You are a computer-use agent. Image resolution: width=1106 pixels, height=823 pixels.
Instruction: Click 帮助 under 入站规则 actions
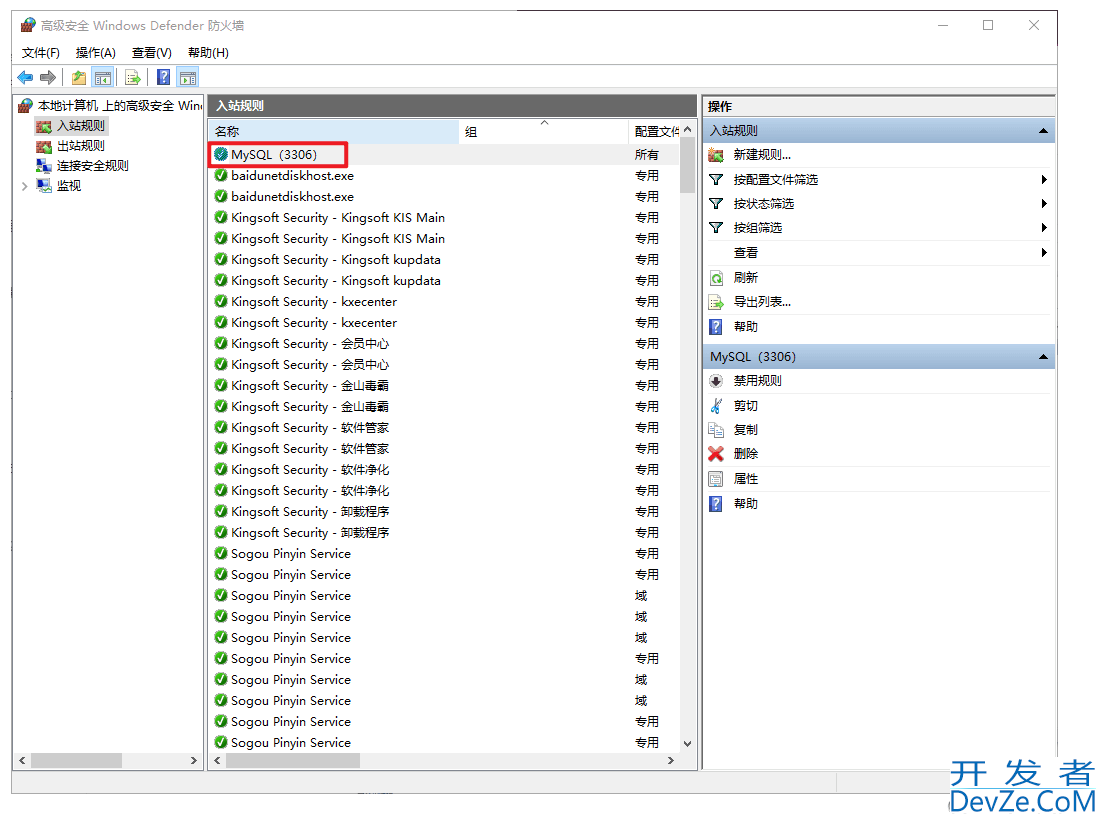coord(746,327)
